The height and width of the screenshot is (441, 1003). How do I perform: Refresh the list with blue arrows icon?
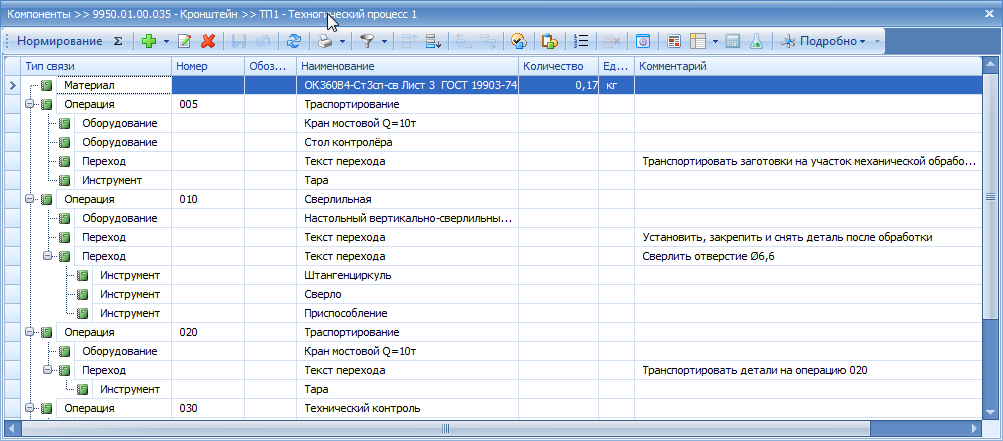pos(294,41)
